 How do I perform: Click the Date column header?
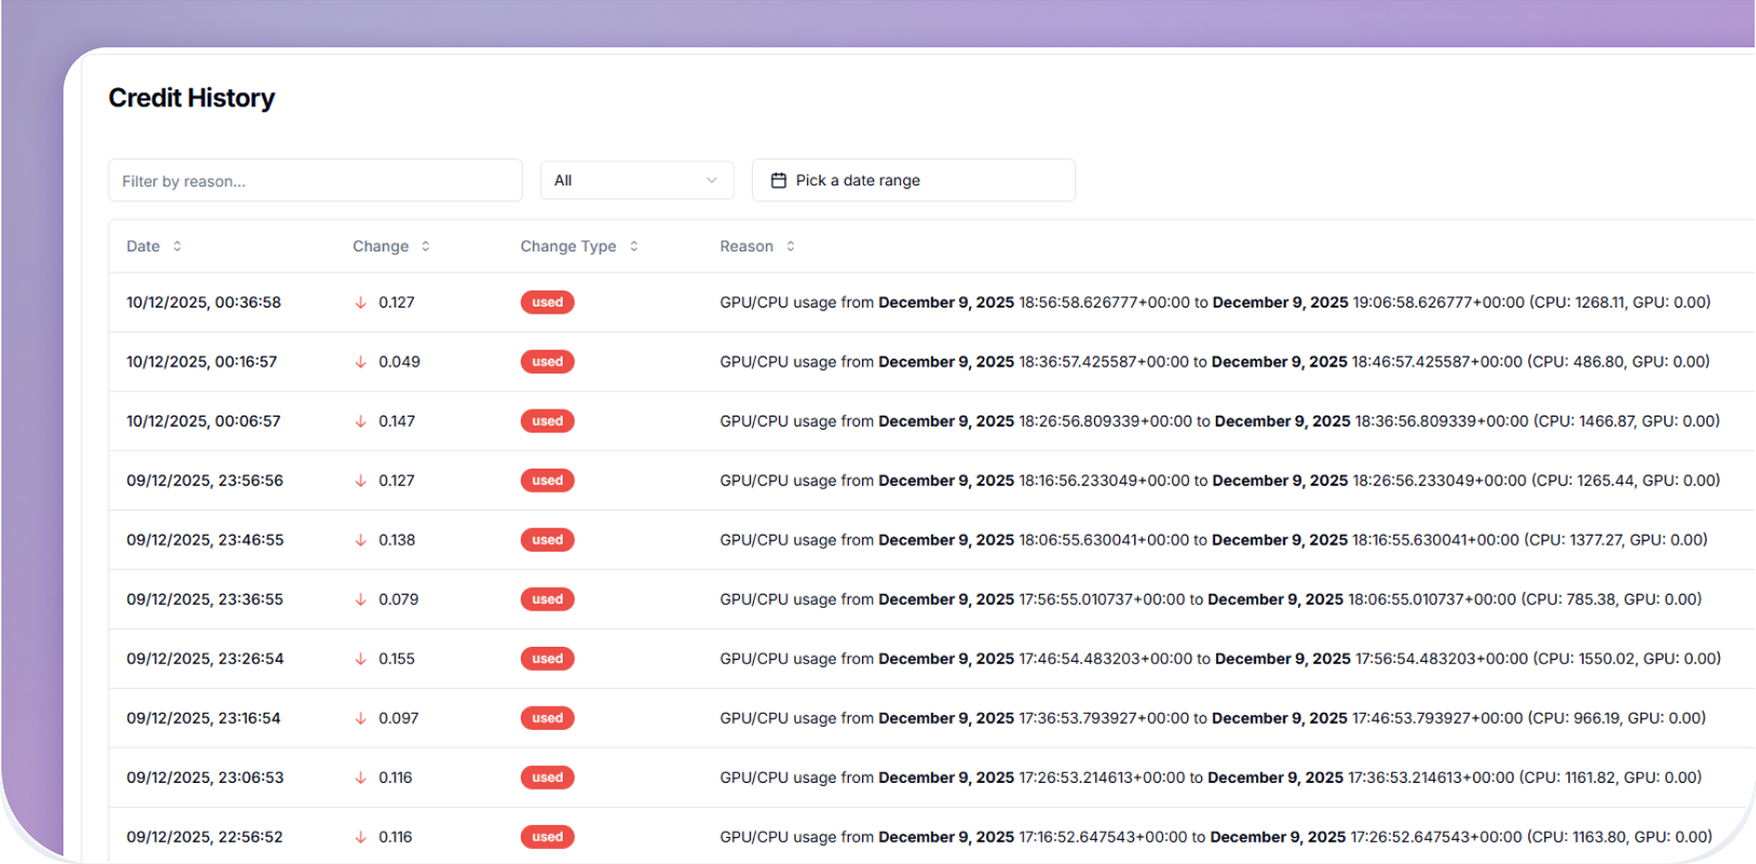pyautogui.click(x=143, y=246)
